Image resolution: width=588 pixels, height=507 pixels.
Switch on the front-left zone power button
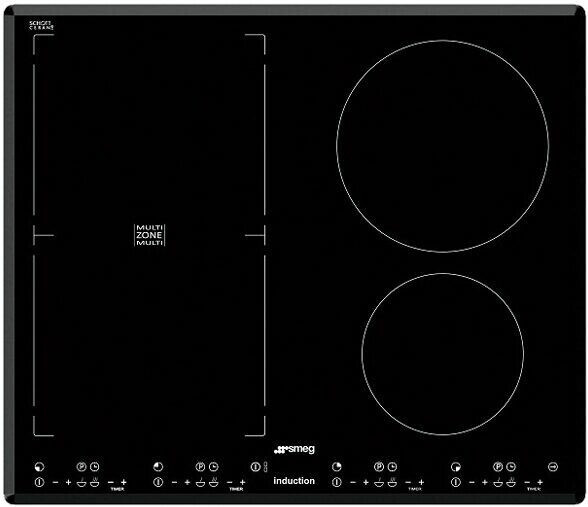tap(39, 482)
